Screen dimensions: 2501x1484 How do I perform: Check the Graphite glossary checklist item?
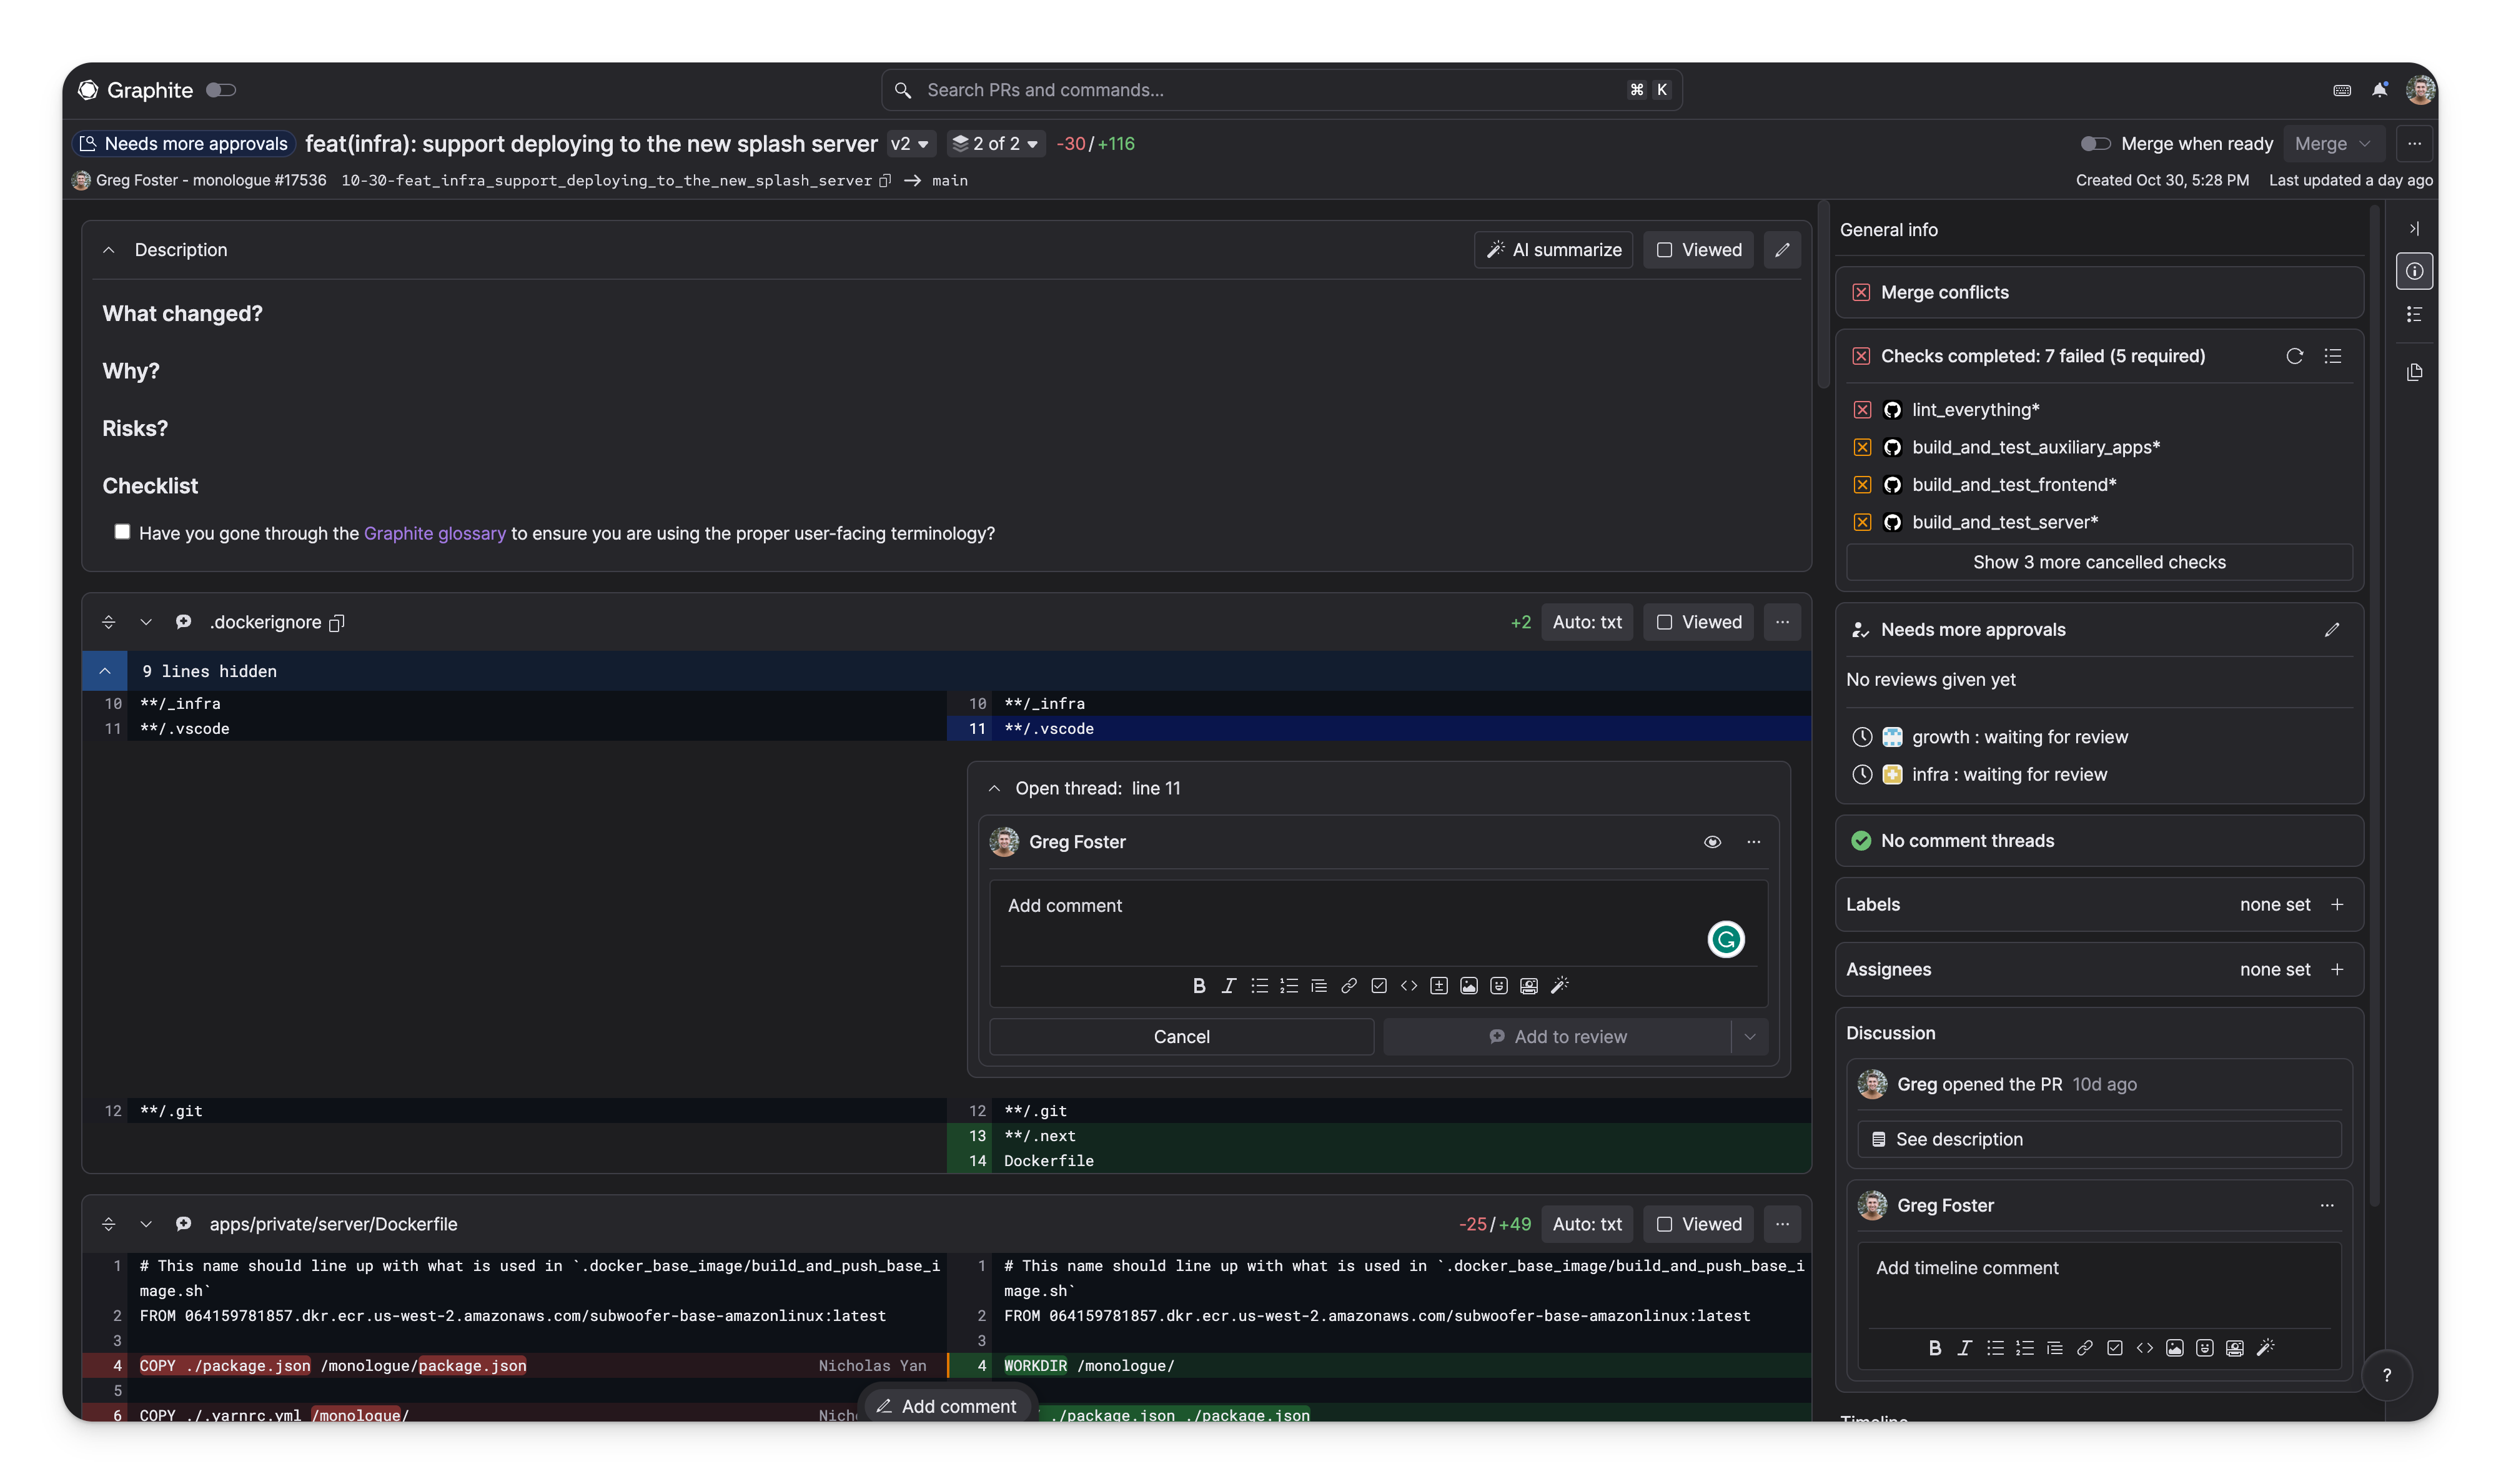[122, 531]
